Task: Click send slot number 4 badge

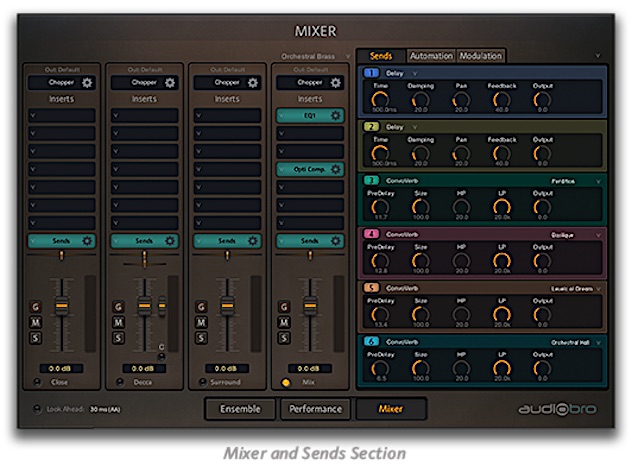Action: tap(371, 234)
